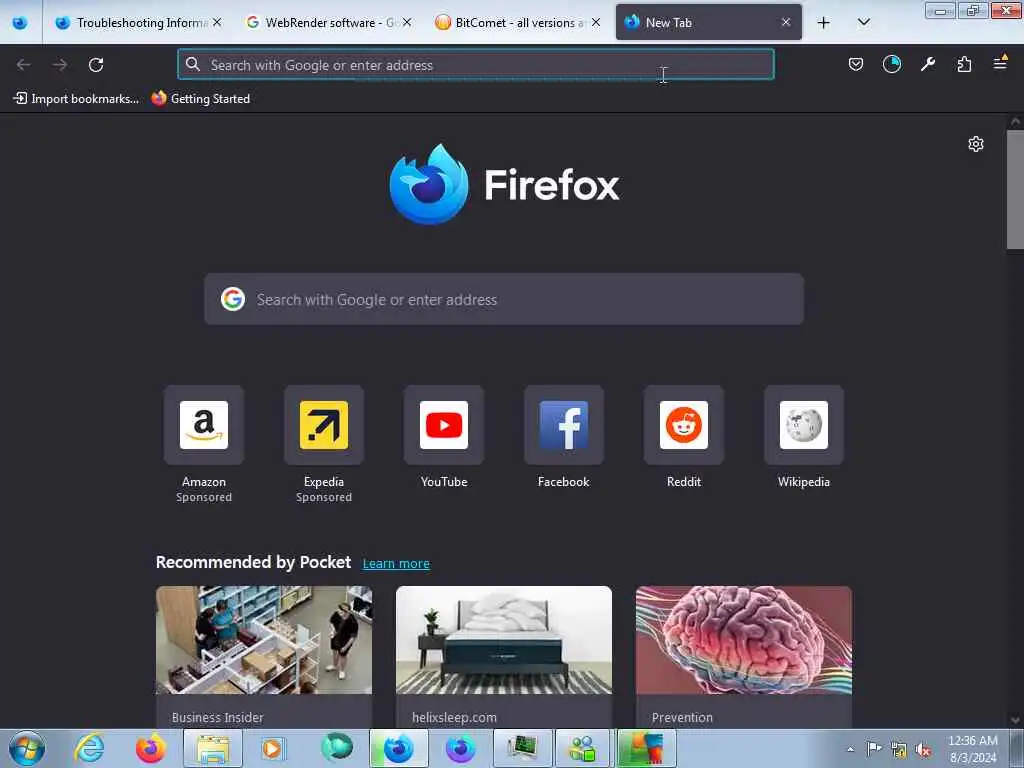Image resolution: width=1024 pixels, height=768 pixels.
Task: Switch to the WebRender software Google tab
Action: click(328, 23)
